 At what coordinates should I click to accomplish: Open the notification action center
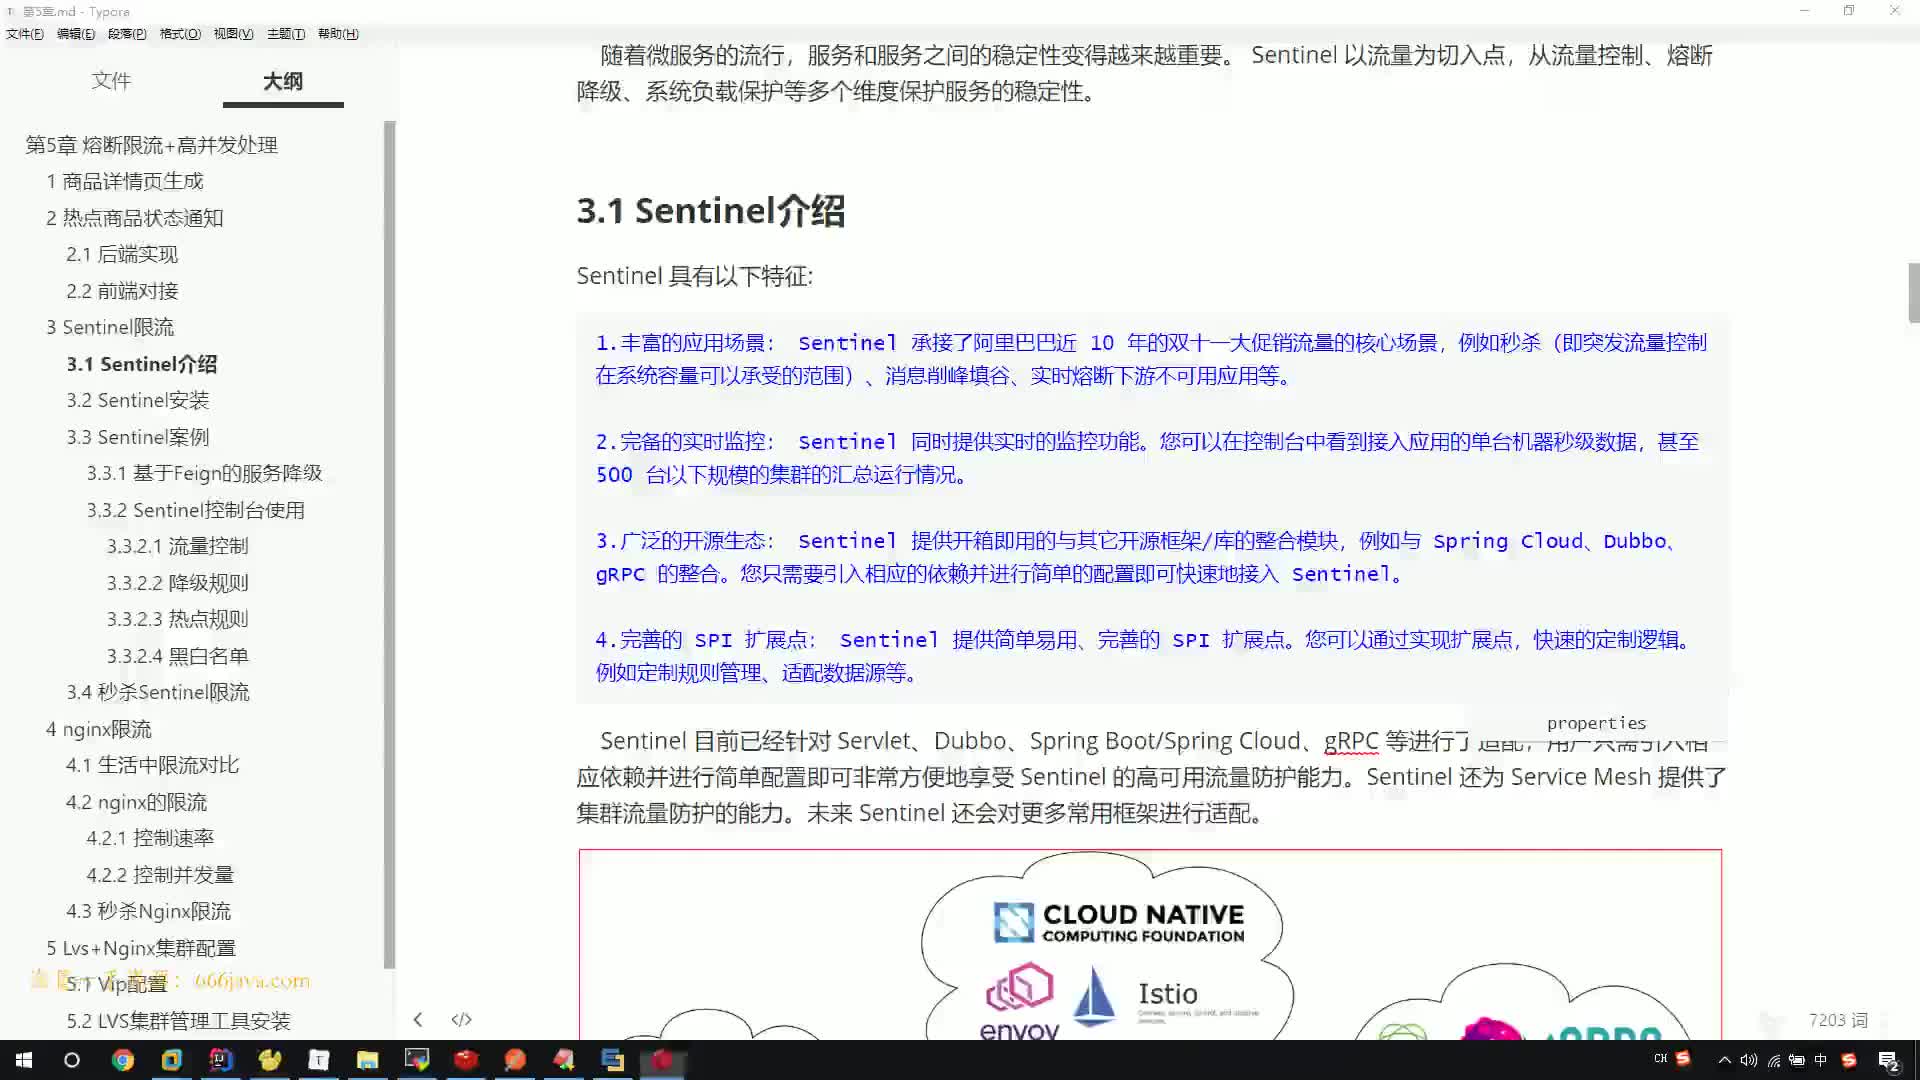coord(1888,1060)
